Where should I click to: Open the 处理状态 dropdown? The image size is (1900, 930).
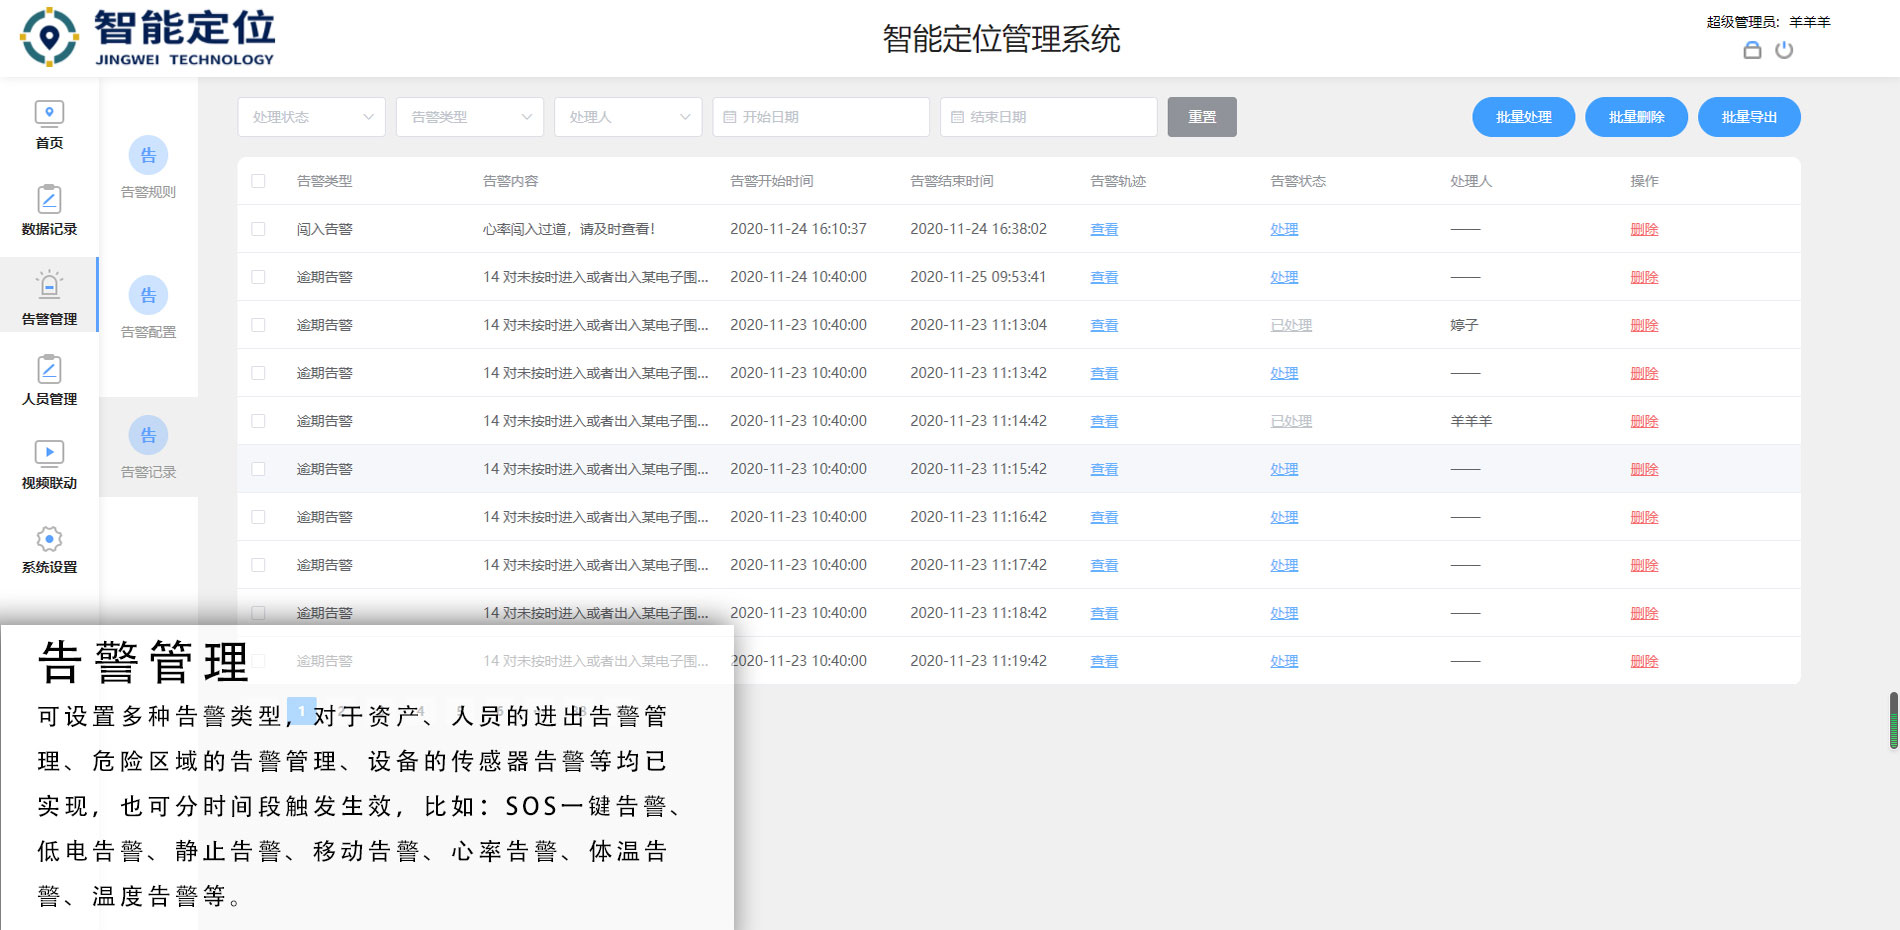311,117
